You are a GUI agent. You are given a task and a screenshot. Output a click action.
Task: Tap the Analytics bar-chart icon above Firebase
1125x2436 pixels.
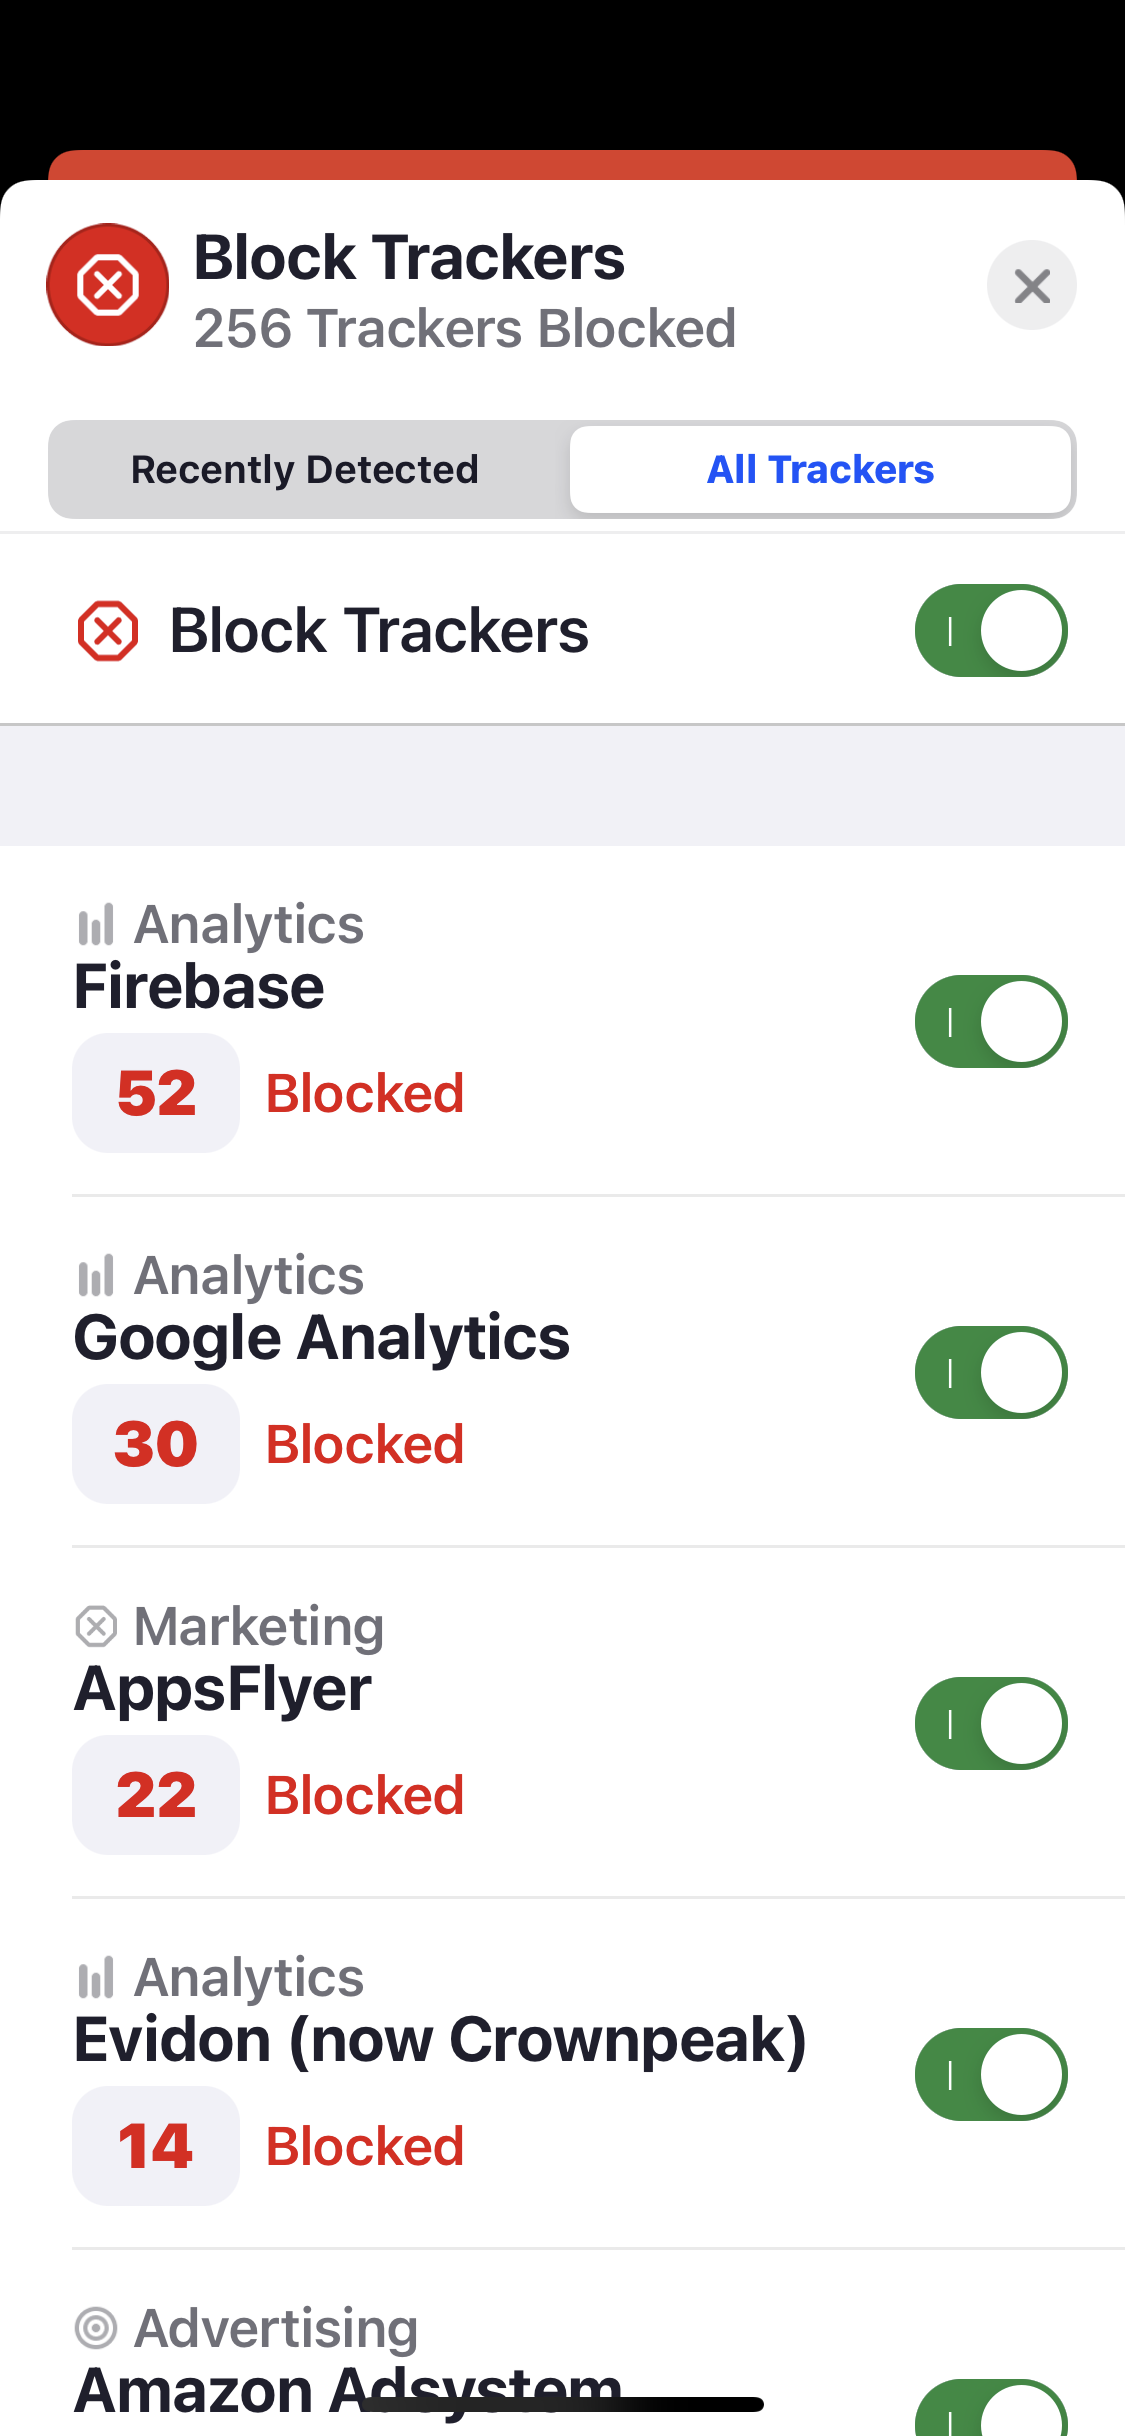point(96,925)
